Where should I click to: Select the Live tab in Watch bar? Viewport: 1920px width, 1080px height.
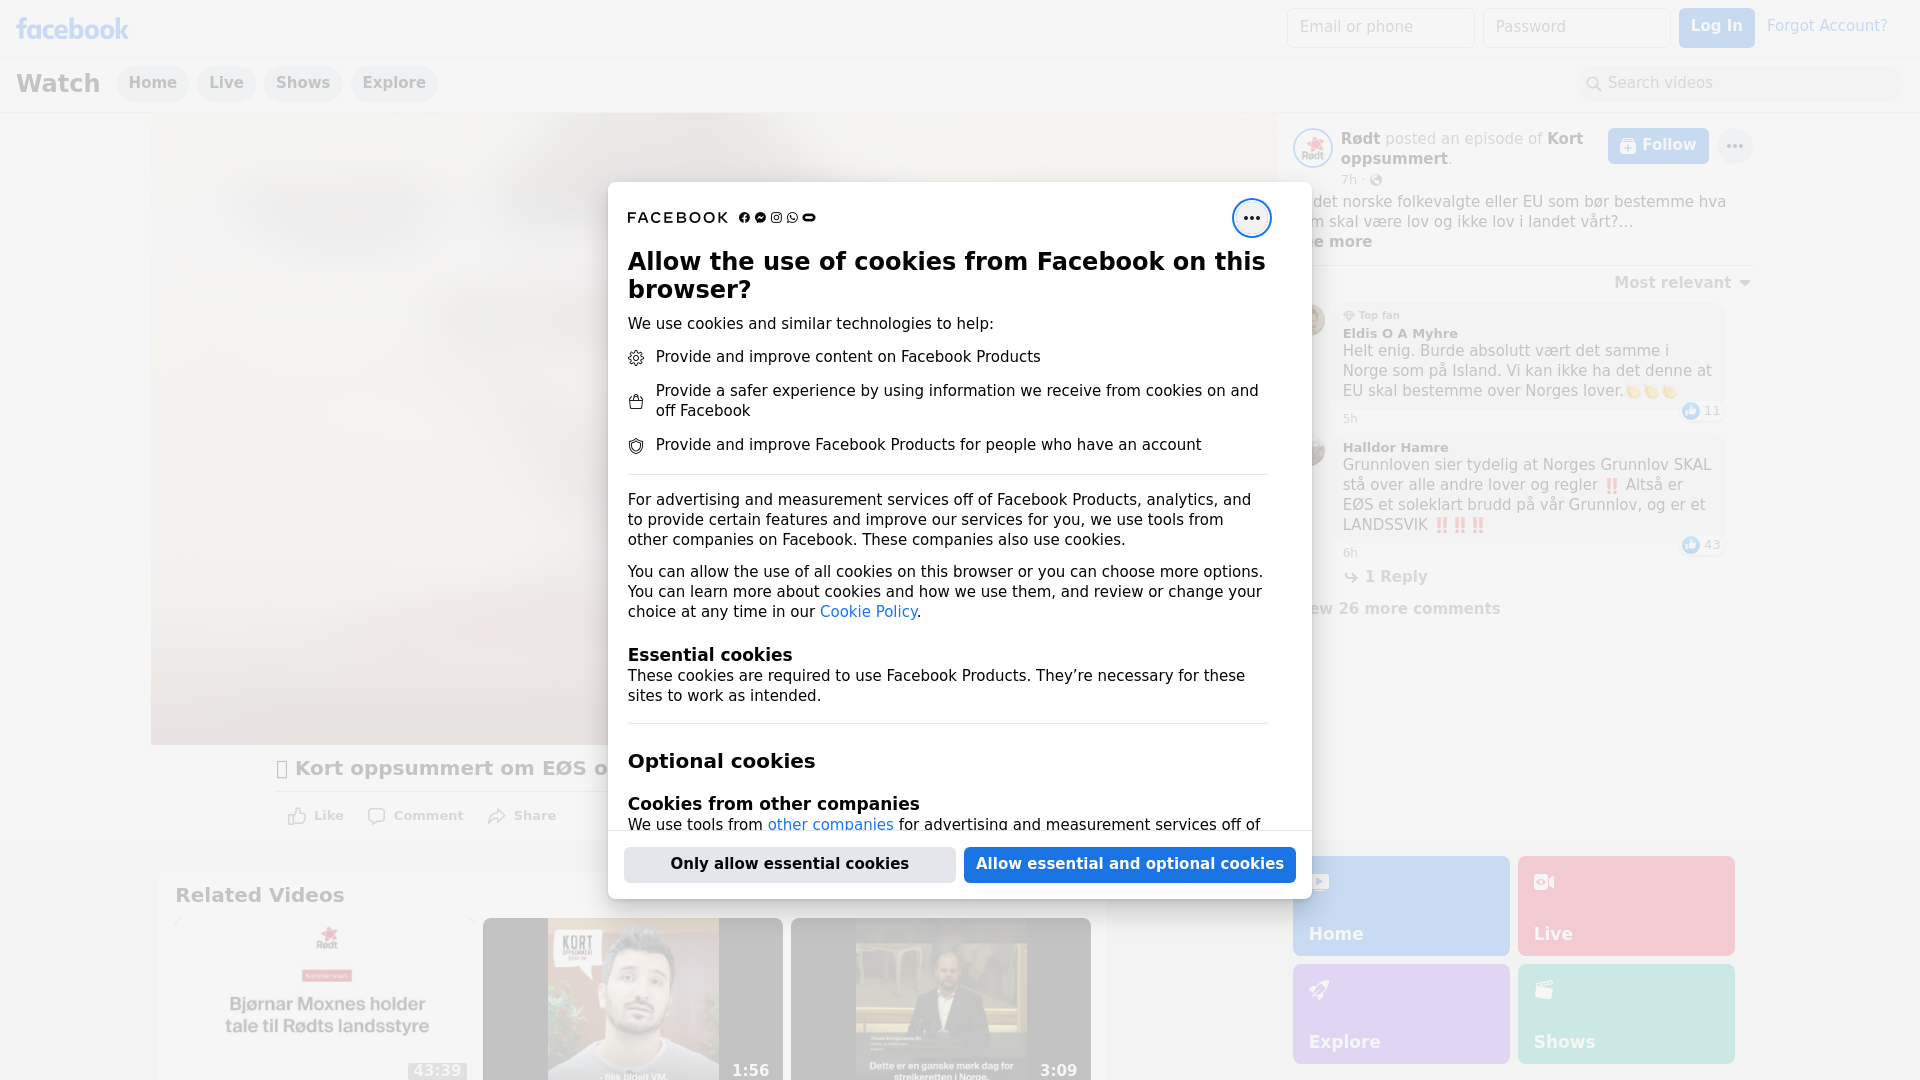[x=226, y=83]
